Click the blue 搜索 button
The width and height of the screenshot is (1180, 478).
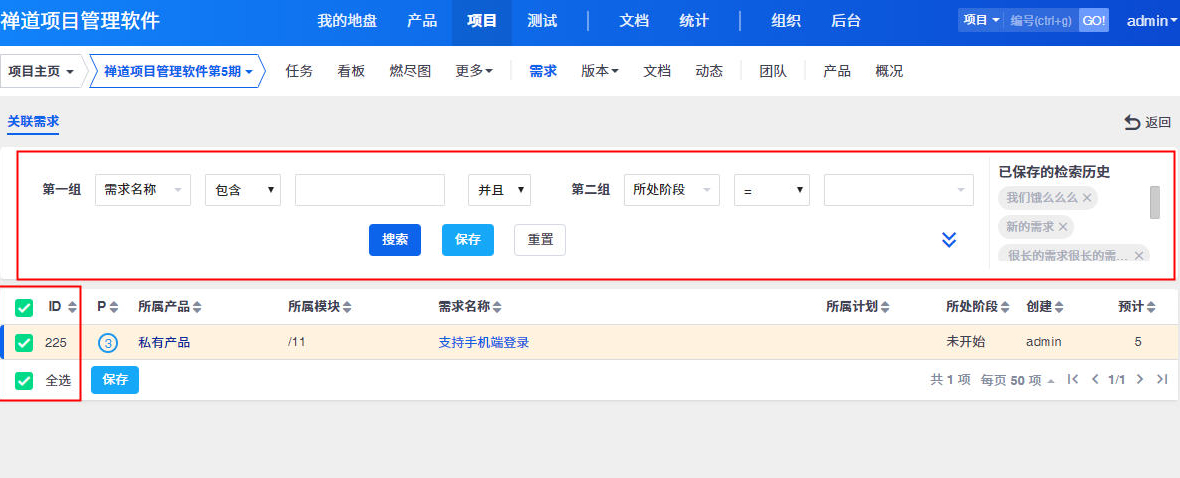click(395, 240)
